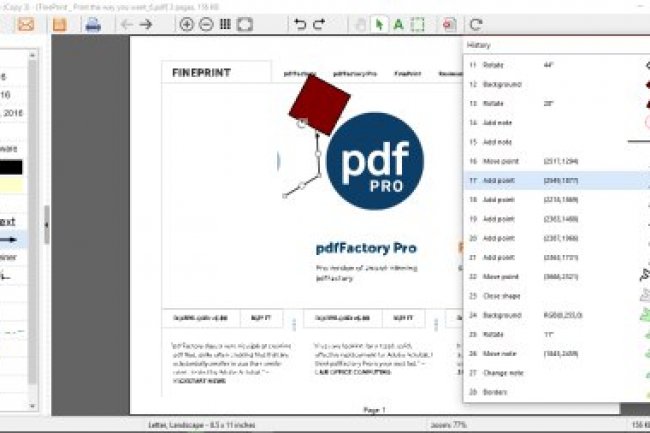The image size is (650, 433).
Task: Toggle the dashed rectangle selection tool
Action: point(418,24)
